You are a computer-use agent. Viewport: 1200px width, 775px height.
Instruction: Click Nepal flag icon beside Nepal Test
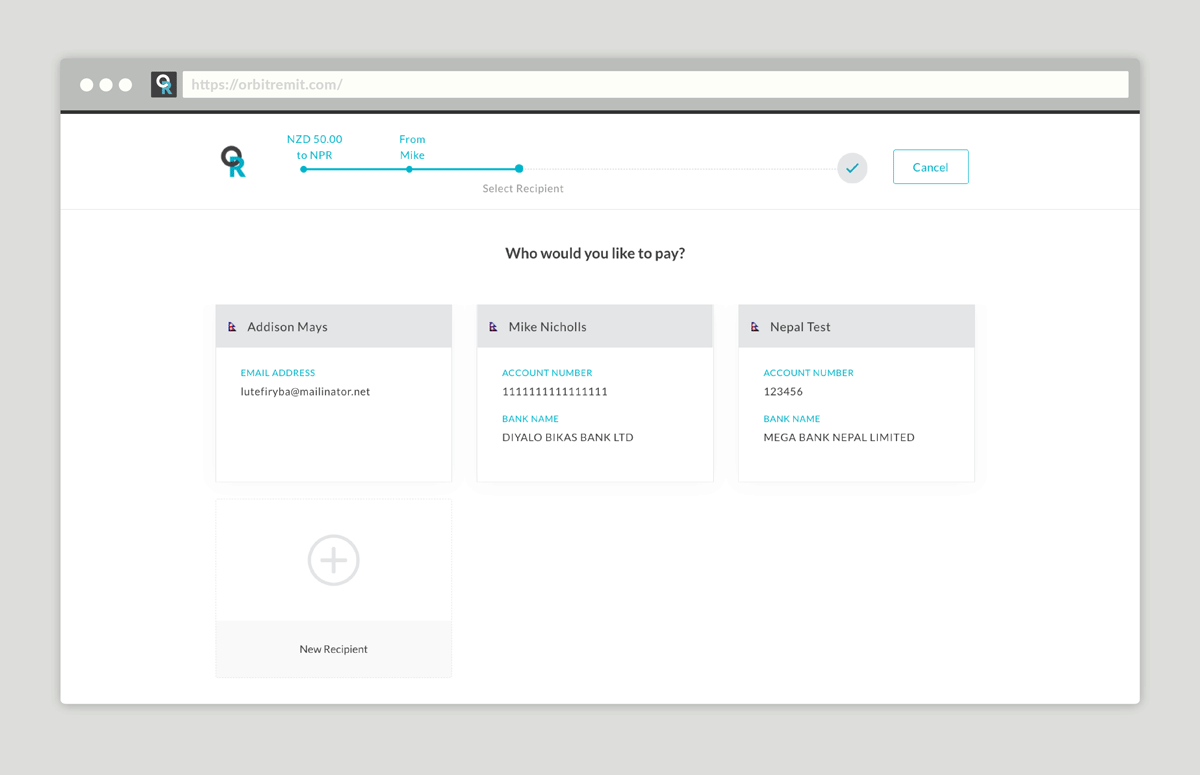click(x=755, y=327)
